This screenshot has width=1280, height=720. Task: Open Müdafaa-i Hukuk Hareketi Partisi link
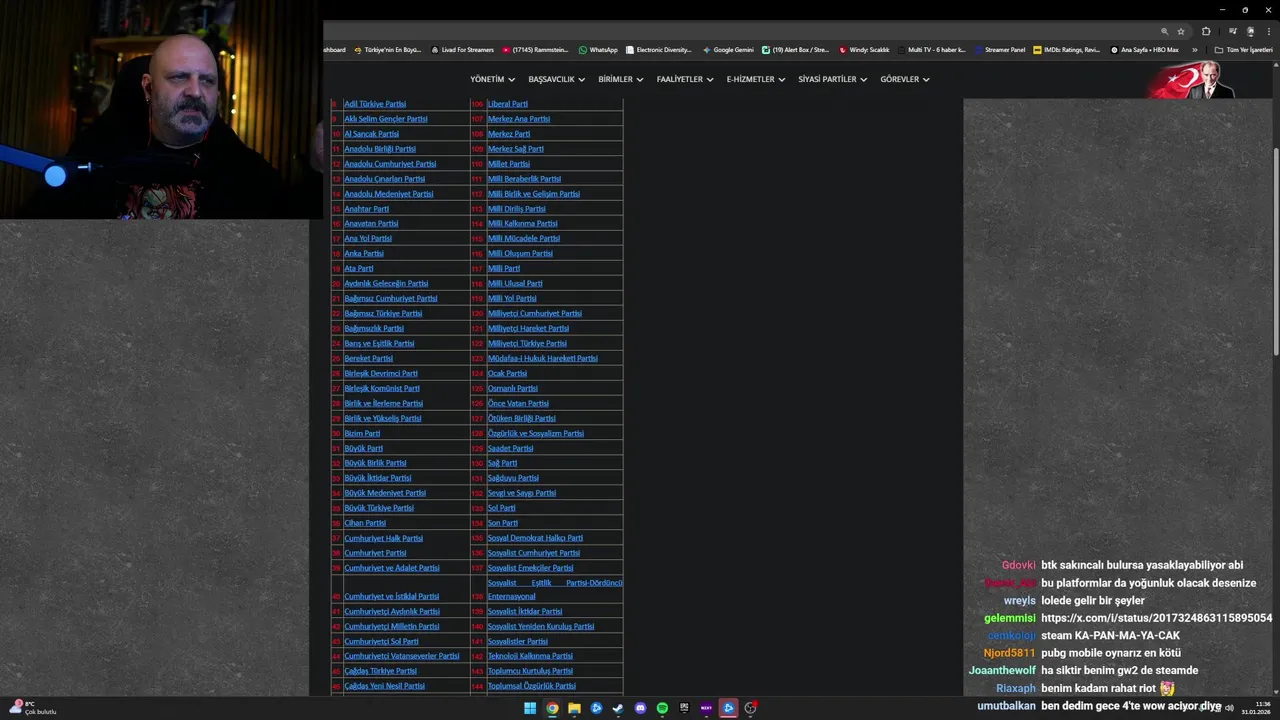(x=542, y=358)
